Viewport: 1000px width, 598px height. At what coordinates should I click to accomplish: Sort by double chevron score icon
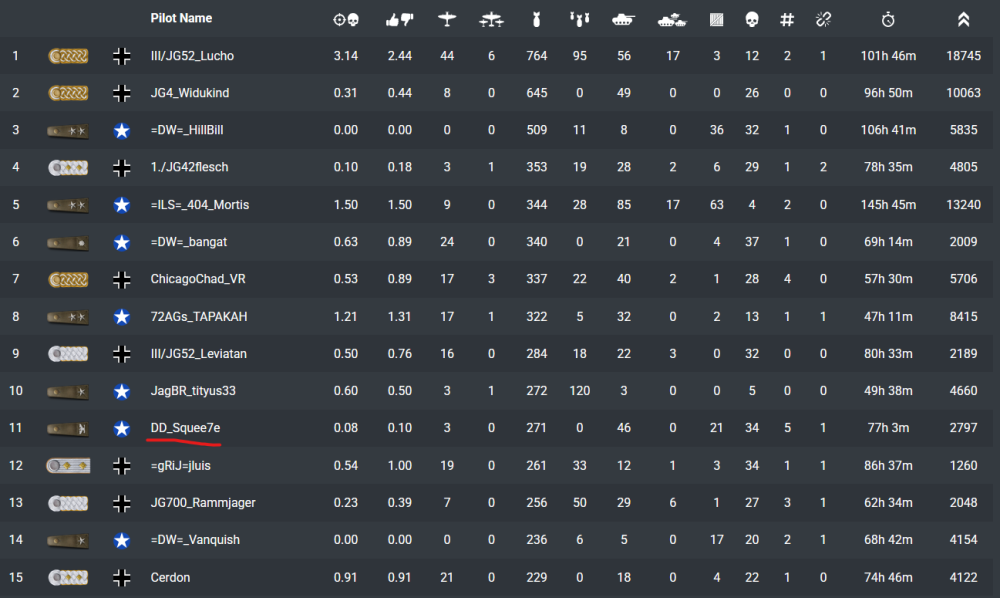tap(963, 19)
